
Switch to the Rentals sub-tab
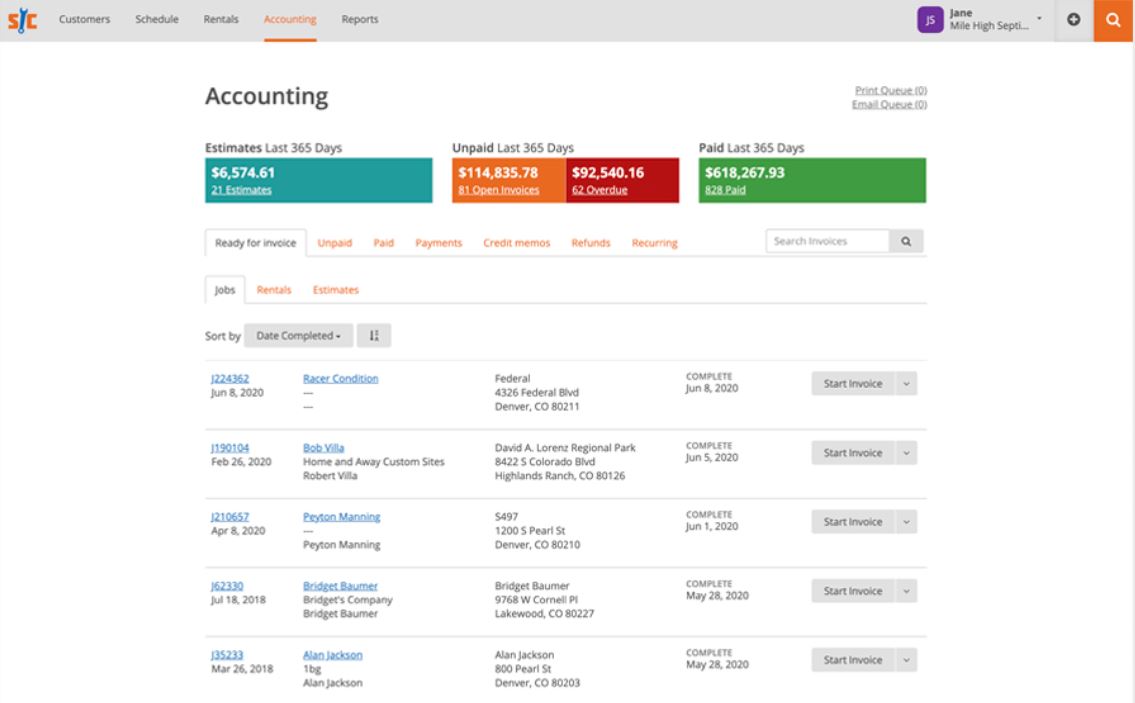[x=274, y=290]
